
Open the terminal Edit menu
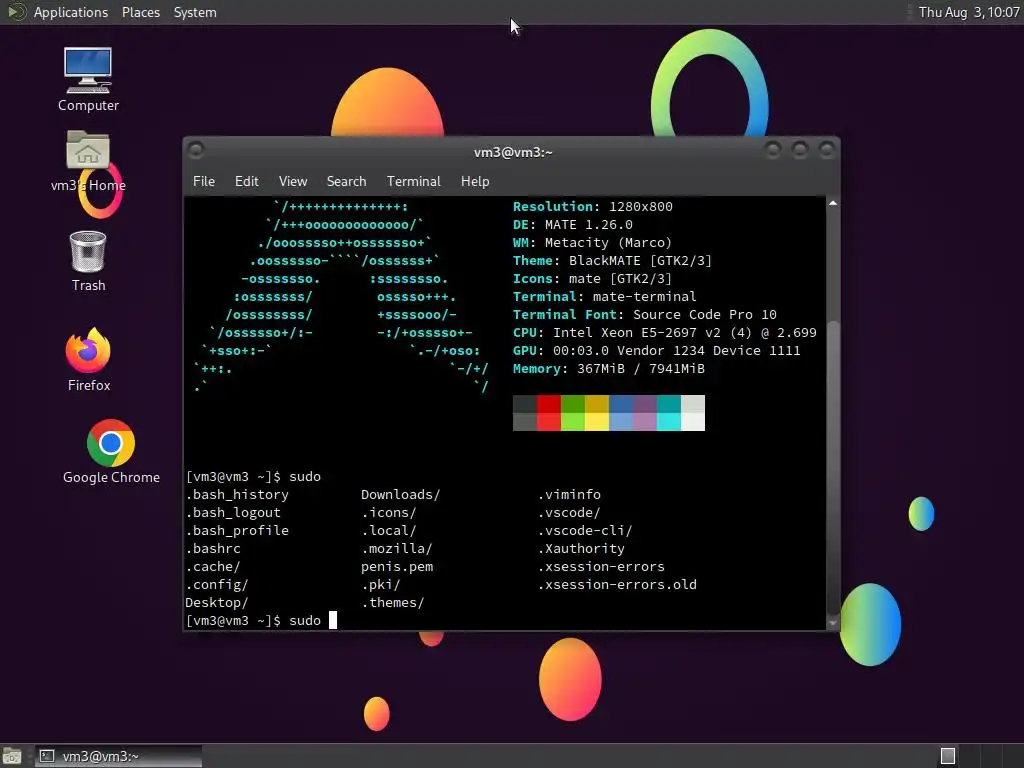(246, 182)
